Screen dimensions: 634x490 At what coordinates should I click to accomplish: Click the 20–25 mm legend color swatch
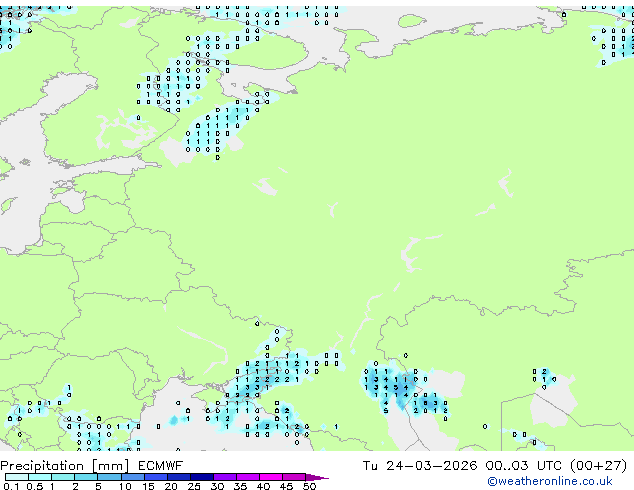178,477
